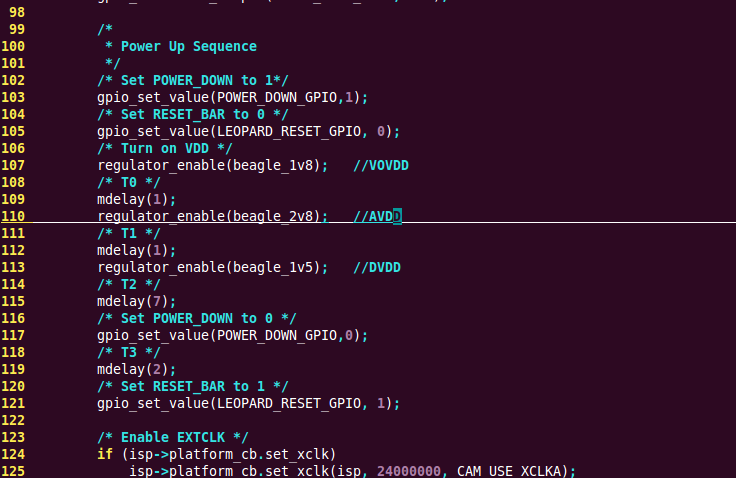
Task: Click LEOPARD_RESET_GPIO on line 121
Action: point(289,403)
